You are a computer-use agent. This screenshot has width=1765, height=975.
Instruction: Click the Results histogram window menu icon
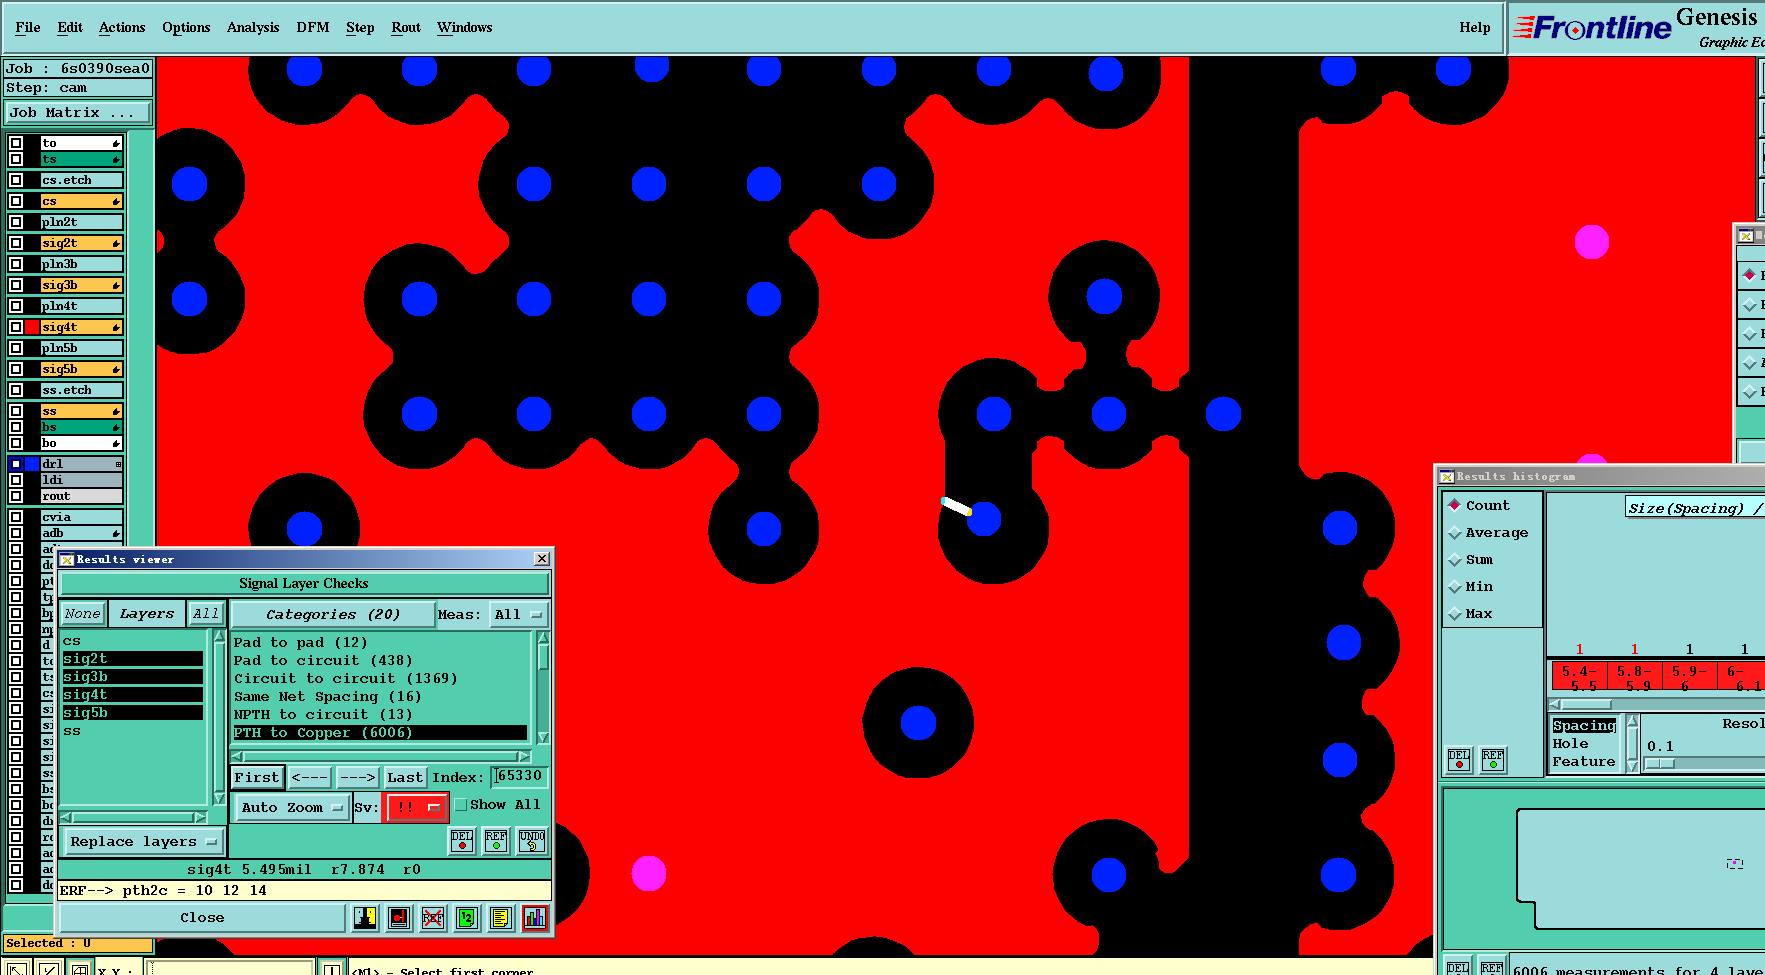tap(1447, 476)
